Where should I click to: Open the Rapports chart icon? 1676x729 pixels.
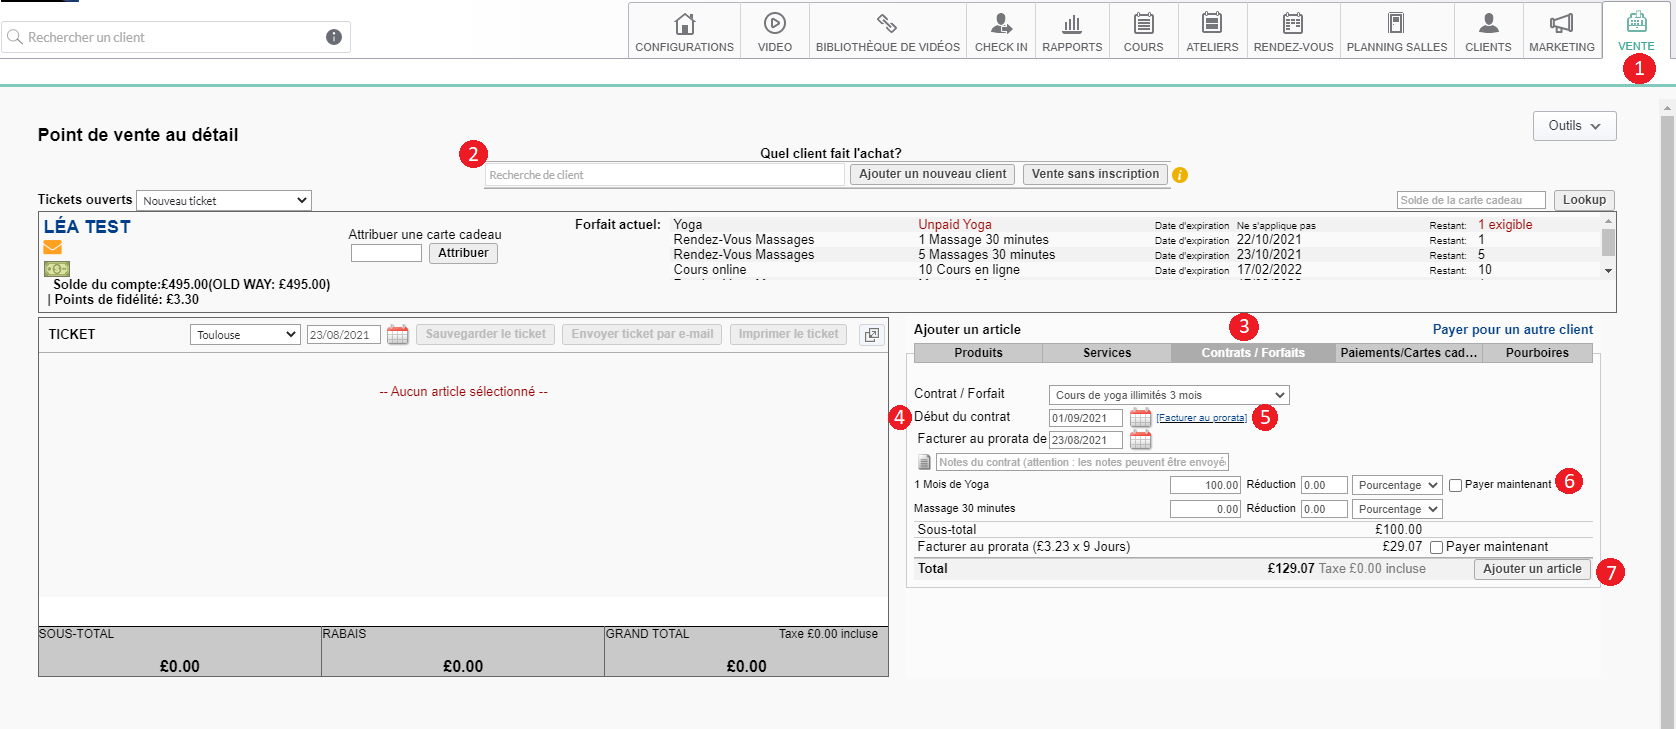pyautogui.click(x=1071, y=24)
